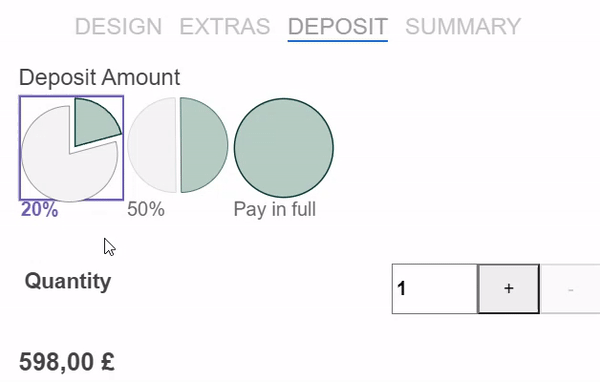
Task: Focus the quantity input showing 1
Action: 435,289
